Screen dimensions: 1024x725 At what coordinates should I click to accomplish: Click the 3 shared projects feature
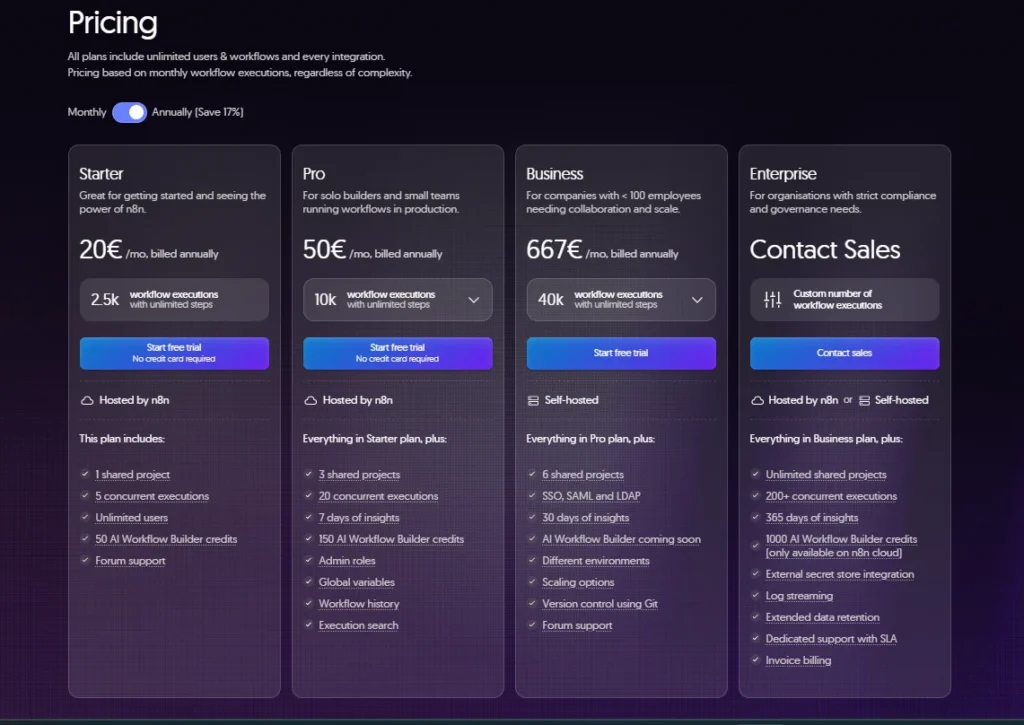click(359, 475)
